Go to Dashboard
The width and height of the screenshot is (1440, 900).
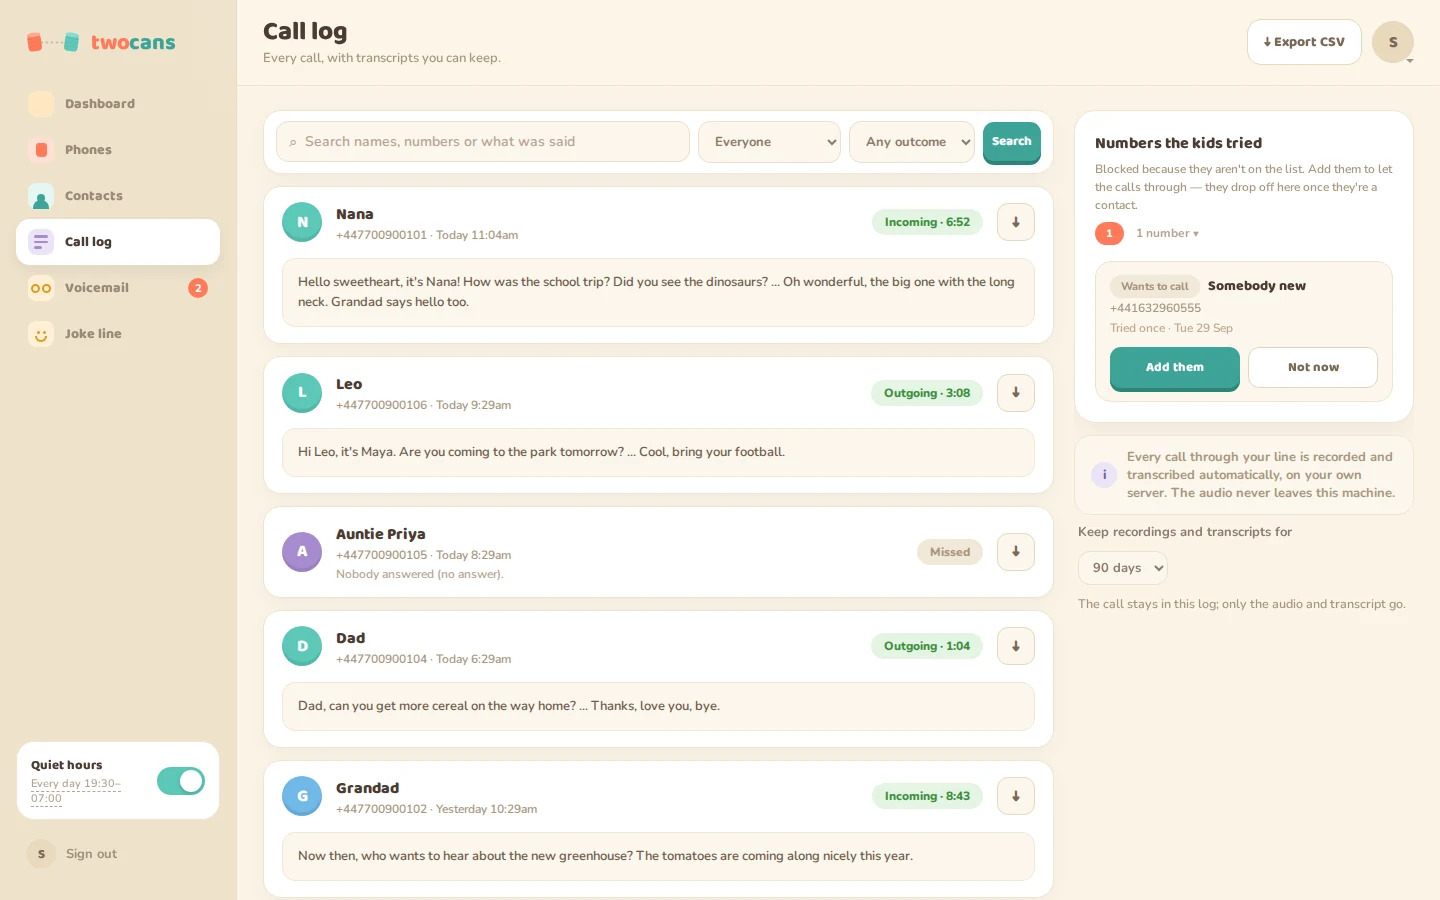118,104
